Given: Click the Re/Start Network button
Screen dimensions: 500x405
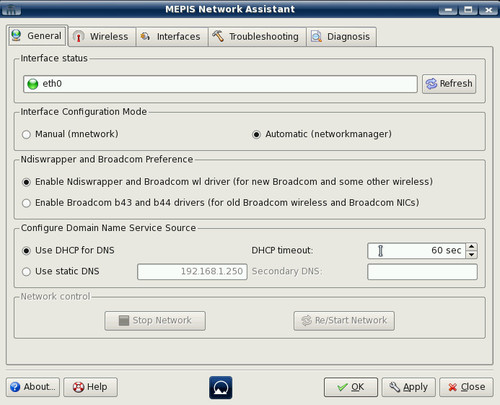Looking at the screenshot, I should pyautogui.click(x=344, y=321).
